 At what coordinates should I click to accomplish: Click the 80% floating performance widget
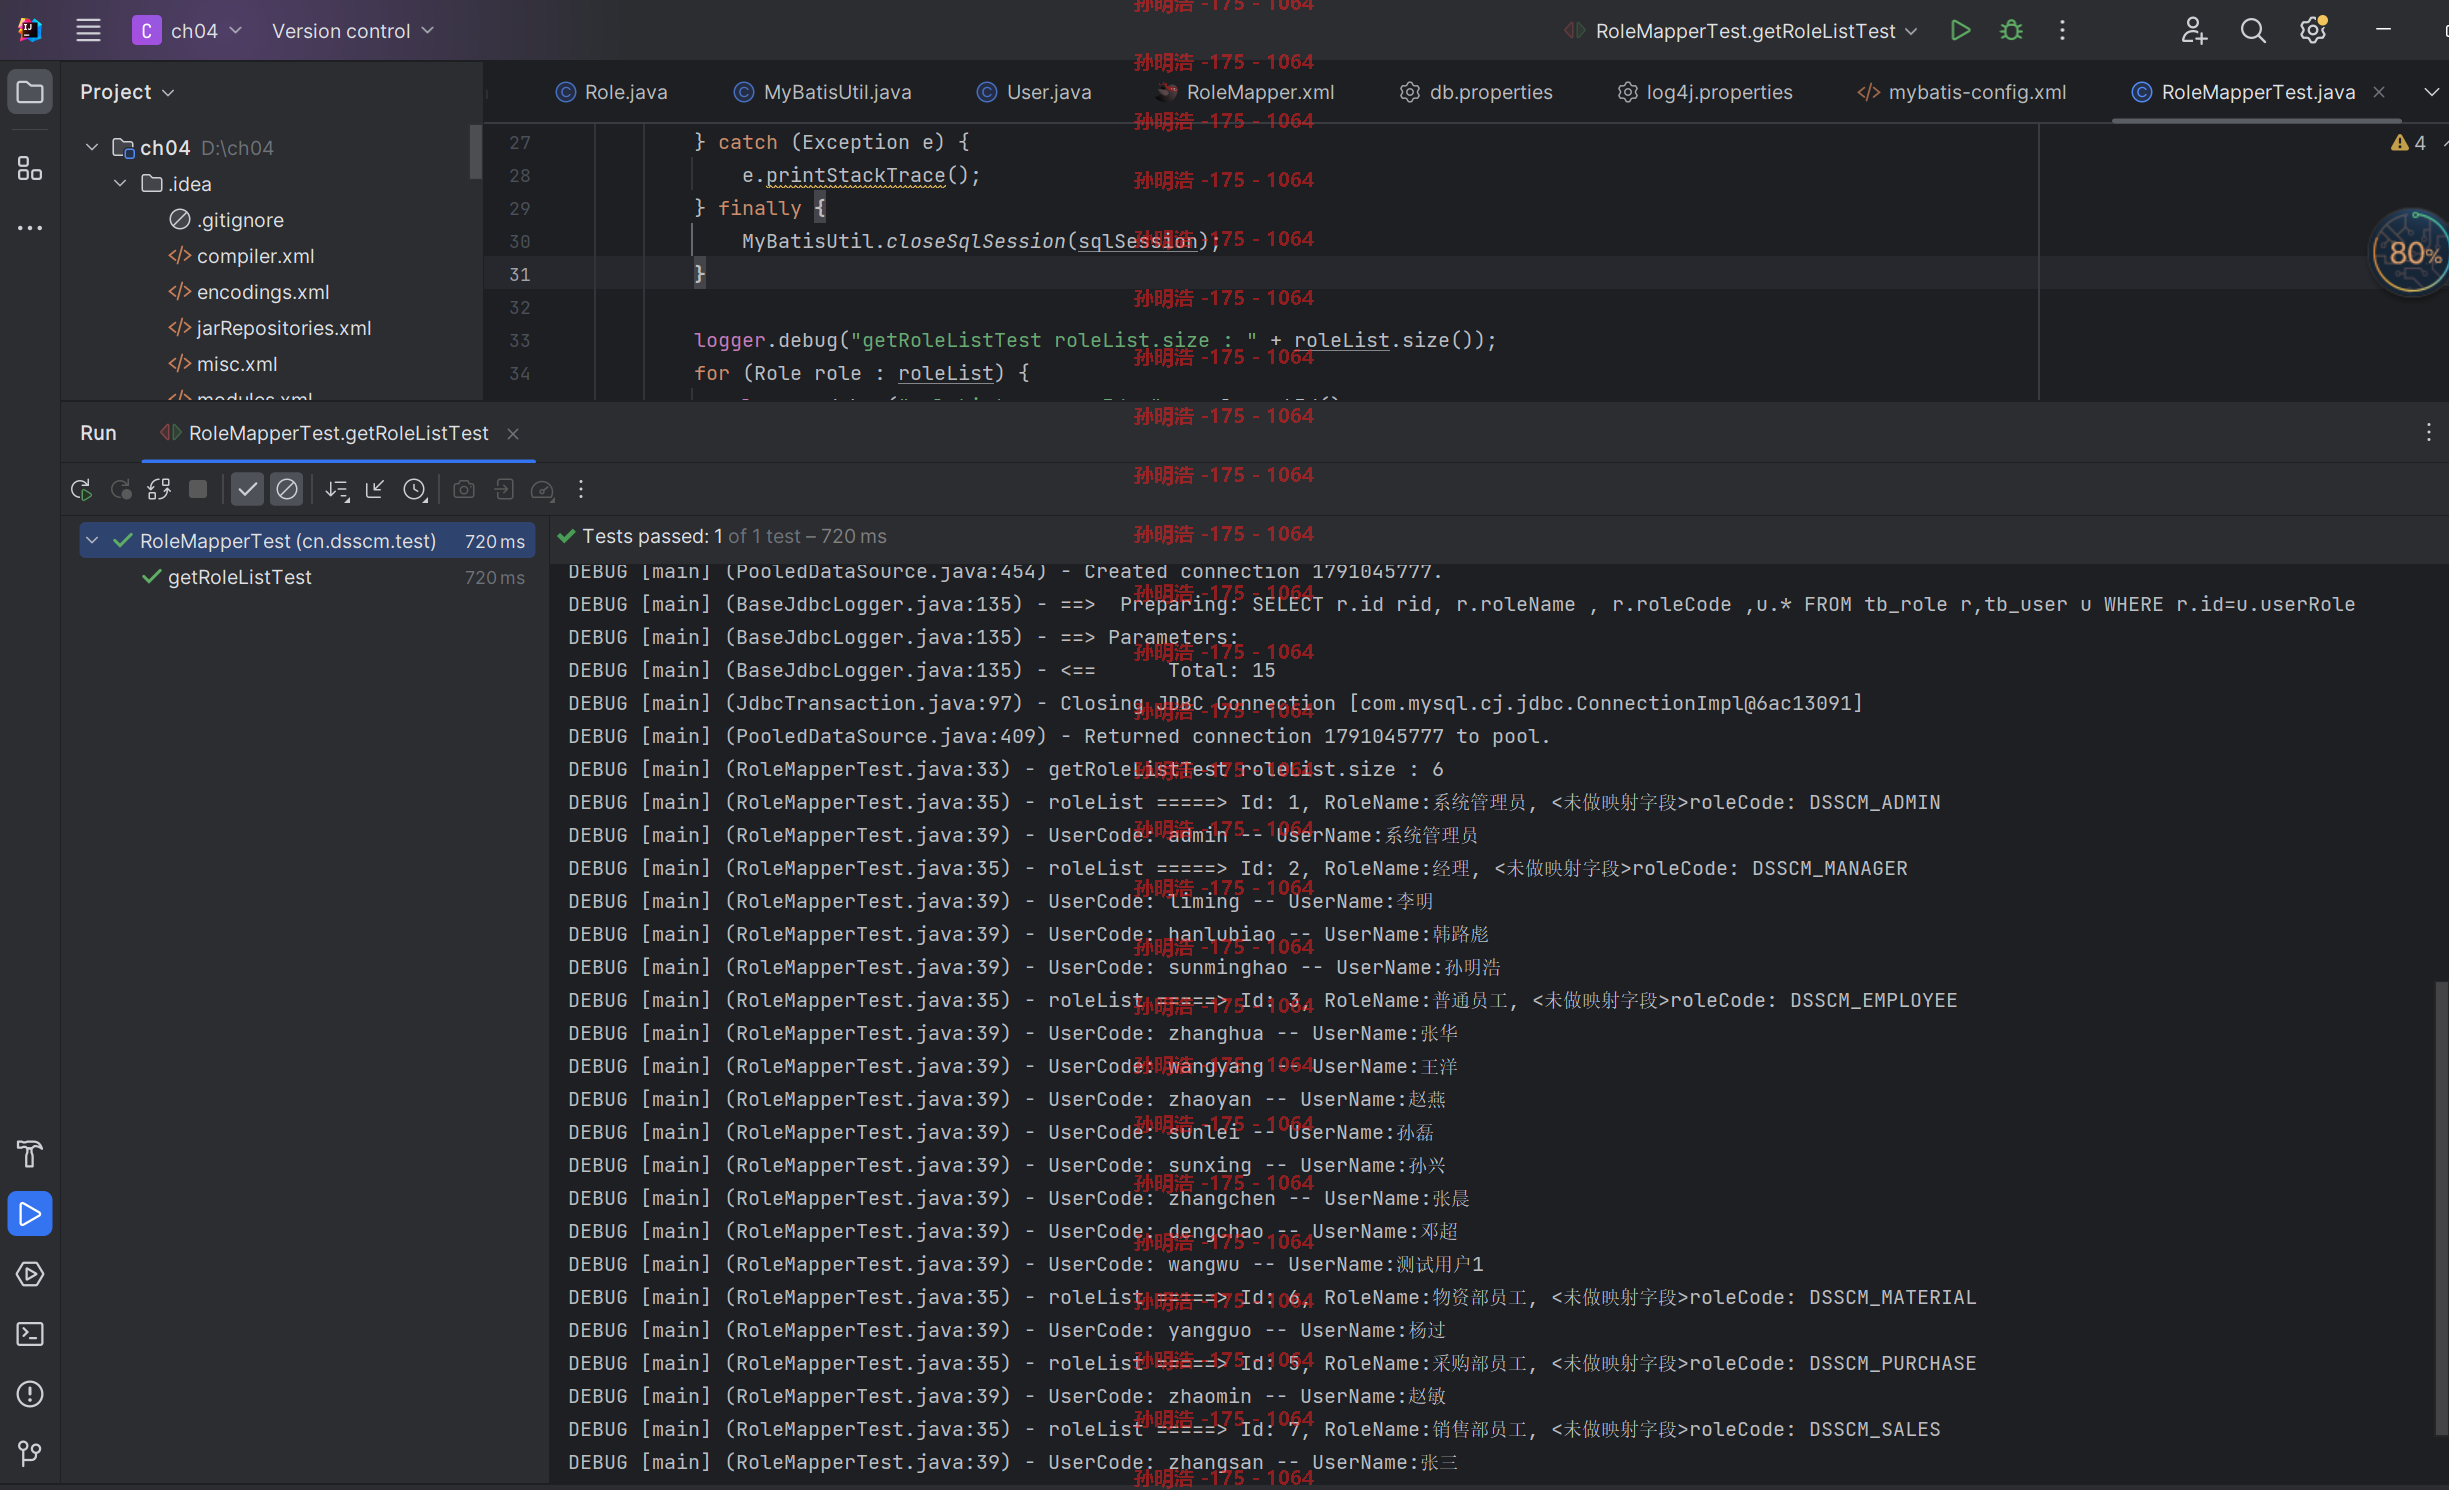[2412, 252]
